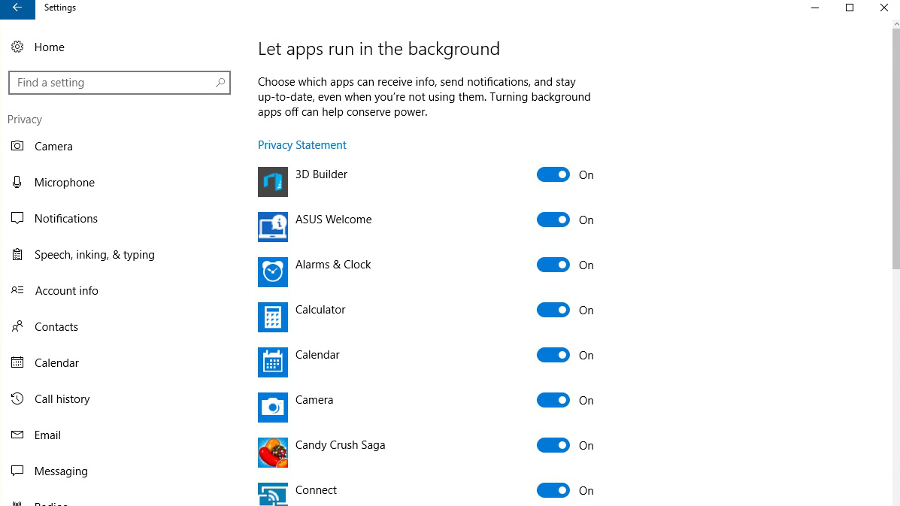Turn off 3D Builder background toggle

(553, 174)
